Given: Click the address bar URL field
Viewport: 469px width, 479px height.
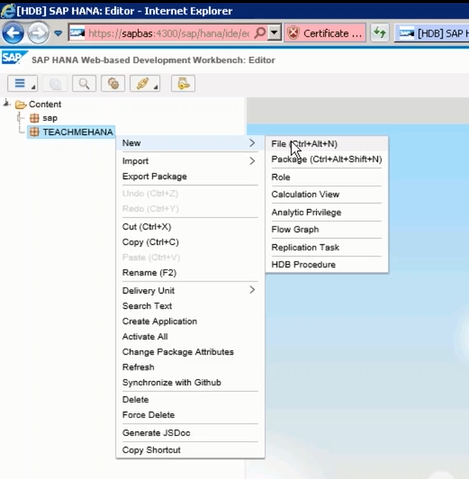Looking at the screenshot, I should pyautogui.click(x=168, y=33).
